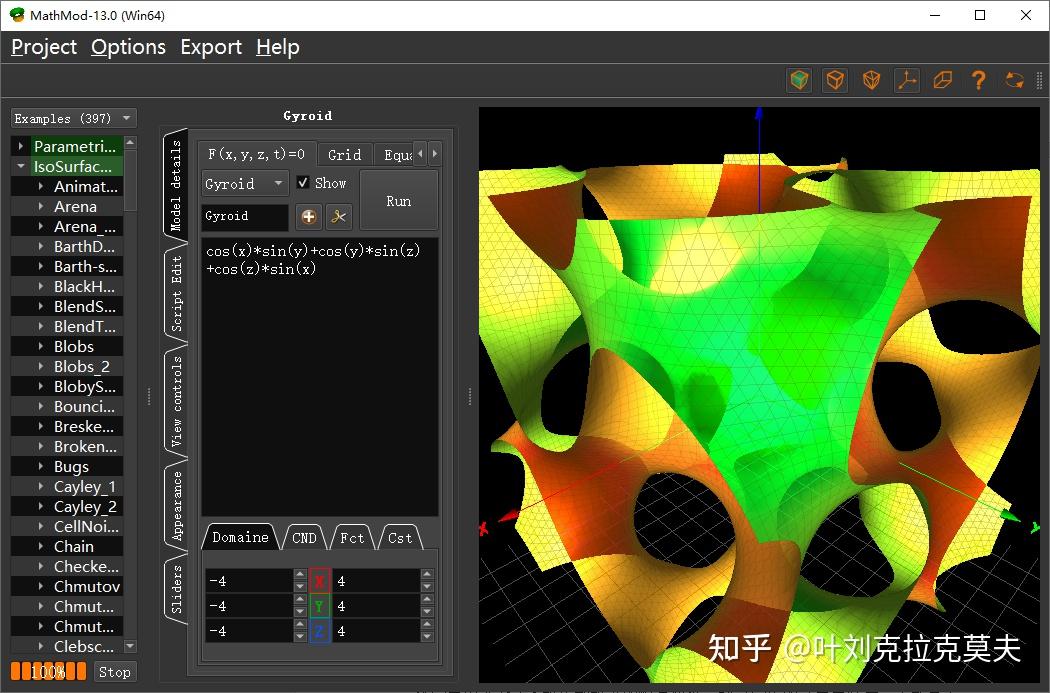The width and height of the screenshot is (1050, 693).
Task: Open the Export menu
Action: click(x=211, y=47)
